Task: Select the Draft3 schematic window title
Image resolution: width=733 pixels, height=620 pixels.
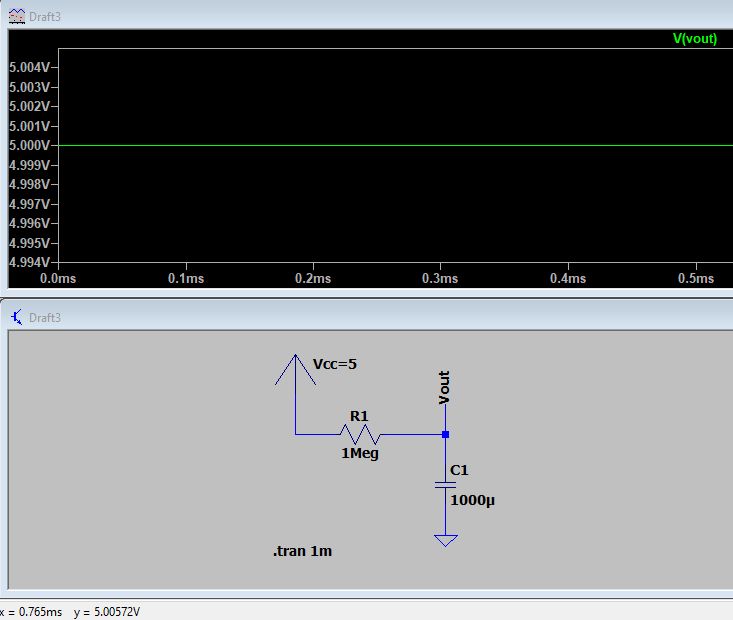Action: (45, 318)
